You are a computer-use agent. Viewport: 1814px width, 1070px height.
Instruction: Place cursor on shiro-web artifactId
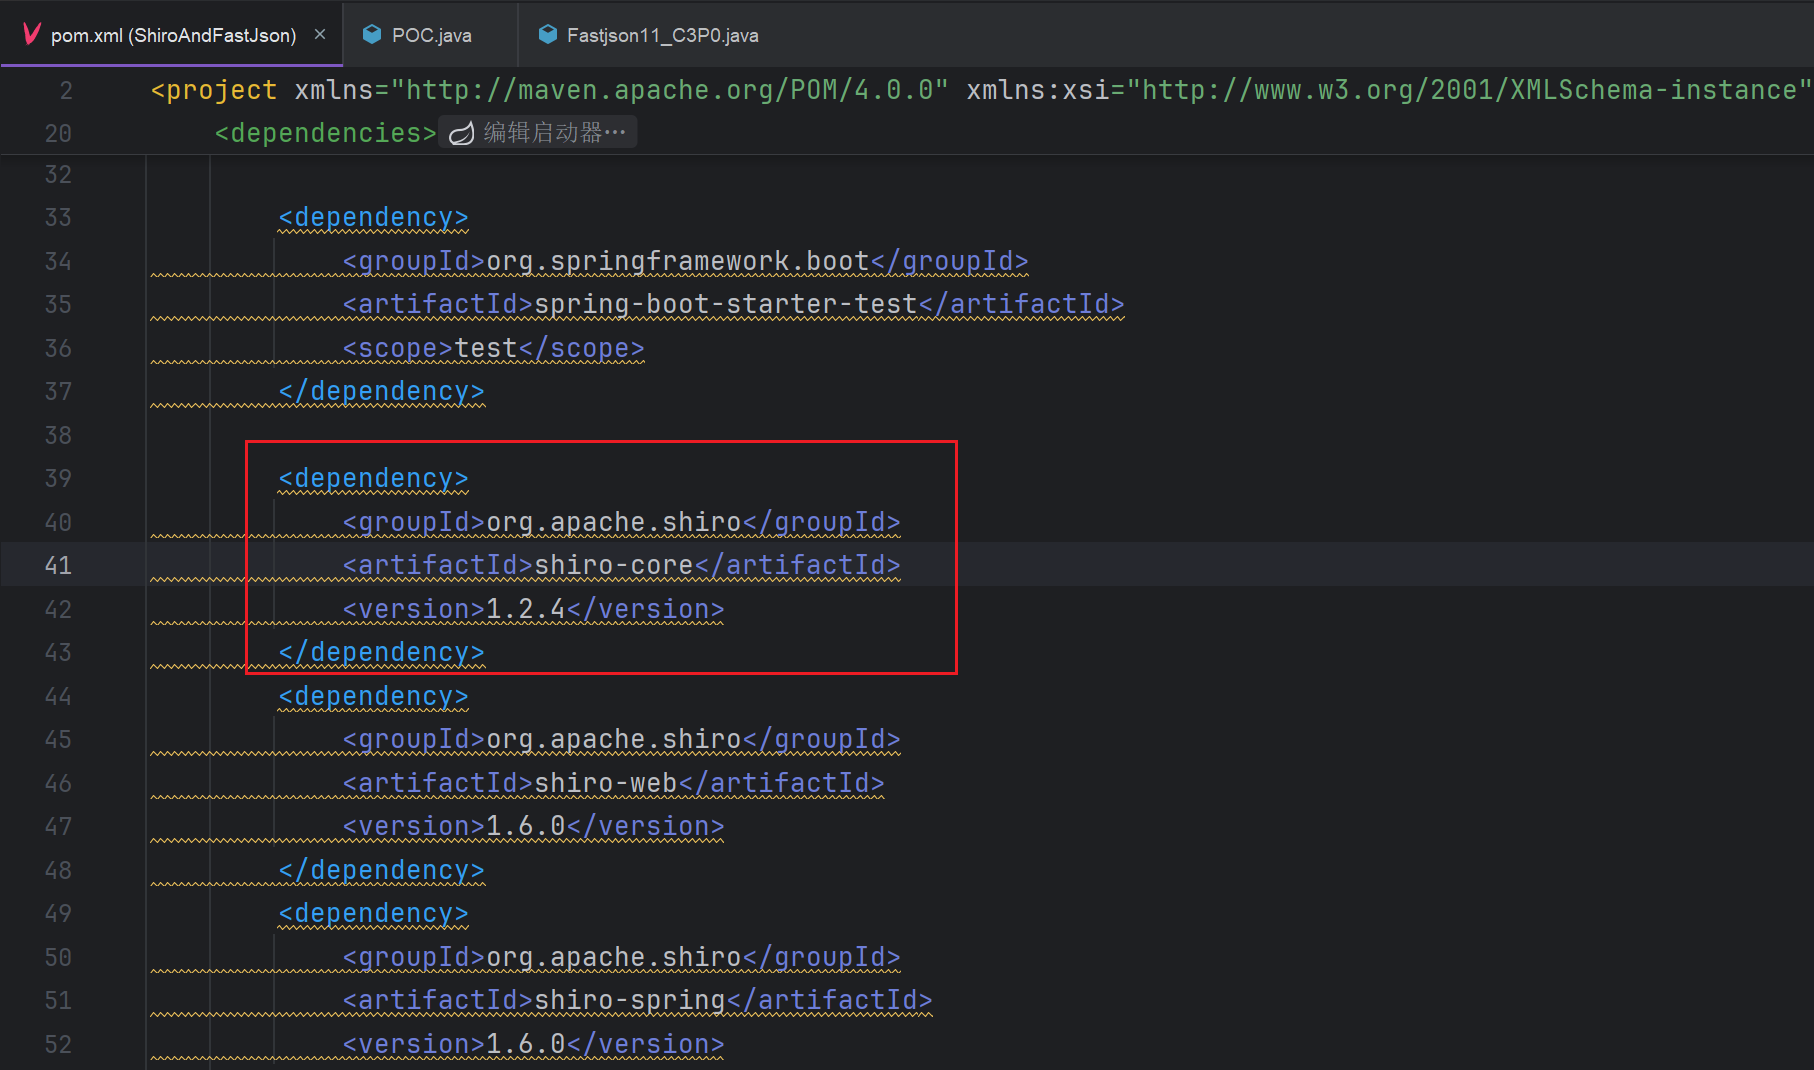(605, 783)
